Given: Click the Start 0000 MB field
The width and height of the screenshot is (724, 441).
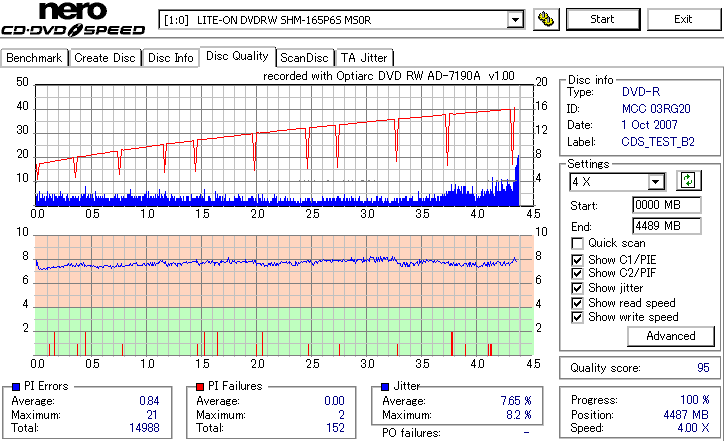Looking at the screenshot, I should coord(666,205).
